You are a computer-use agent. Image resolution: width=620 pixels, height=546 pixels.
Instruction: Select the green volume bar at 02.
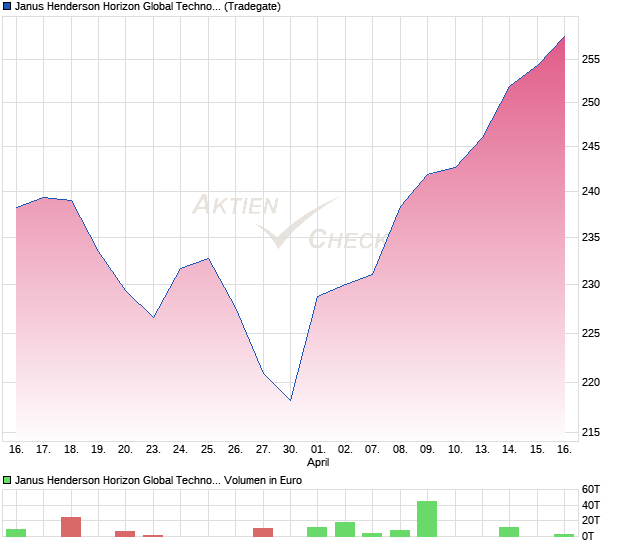click(345, 529)
